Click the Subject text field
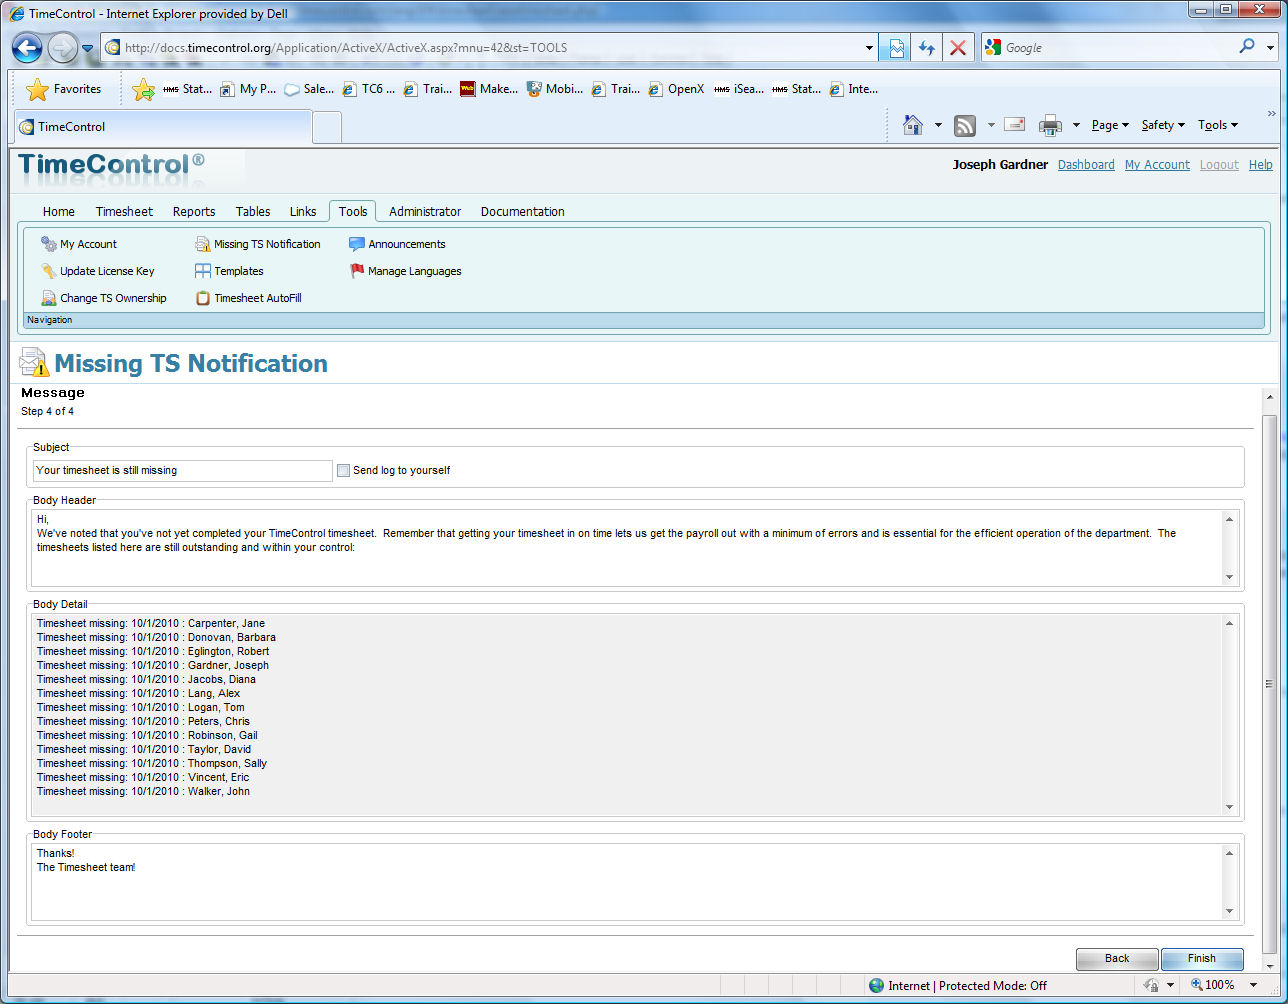 click(x=182, y=470)
